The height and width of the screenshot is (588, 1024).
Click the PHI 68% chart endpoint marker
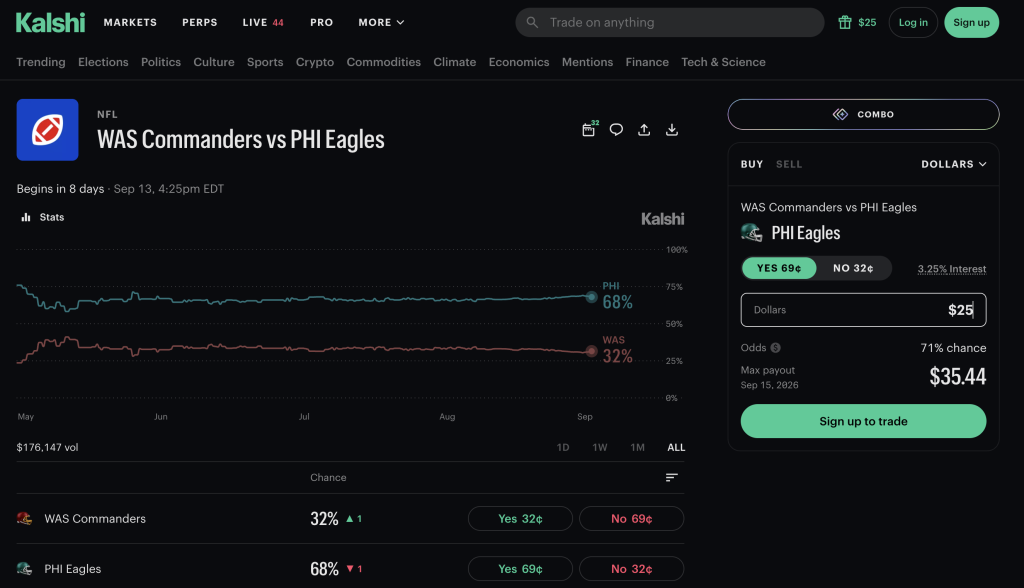click(591, 297)
